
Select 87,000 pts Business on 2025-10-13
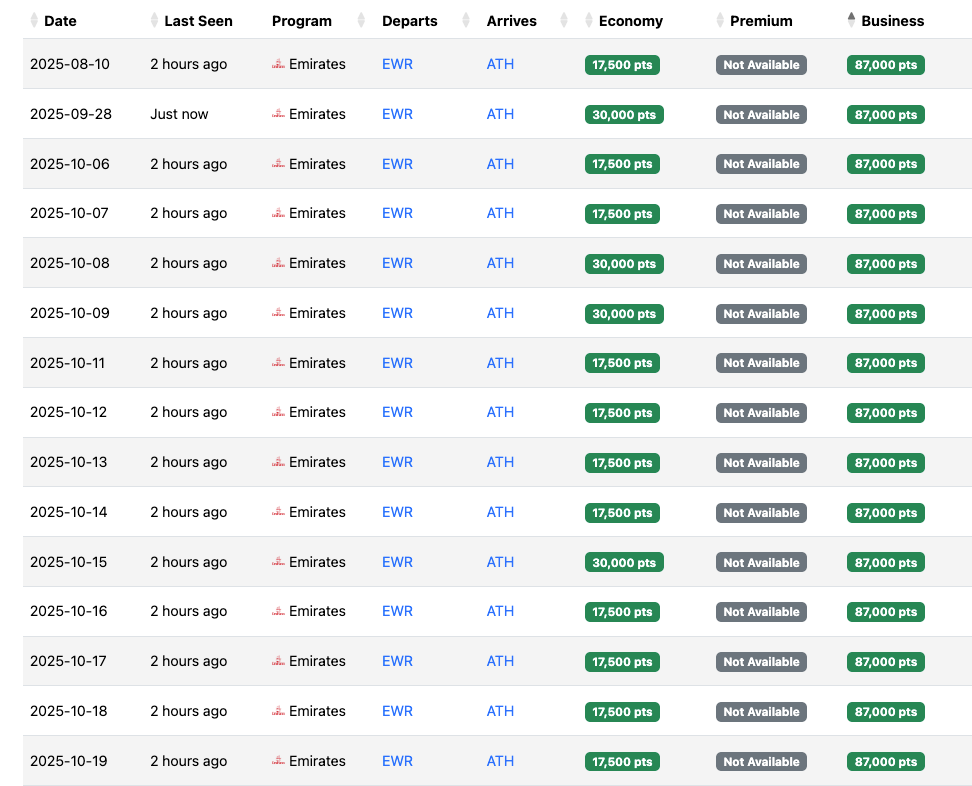886,462
